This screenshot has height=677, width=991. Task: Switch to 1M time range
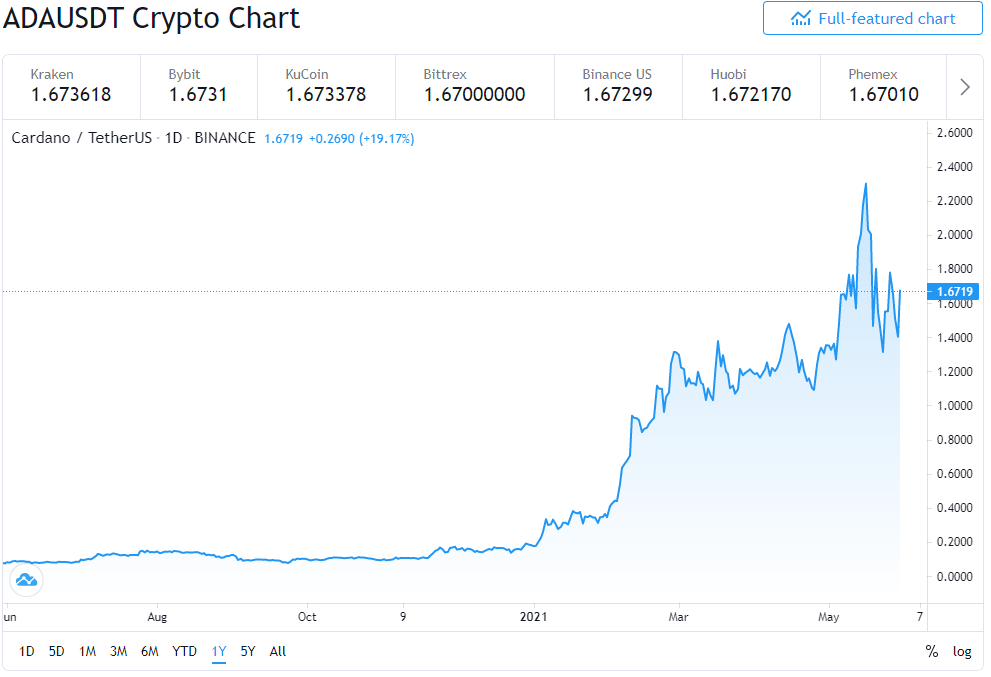(x=87, y=651)
